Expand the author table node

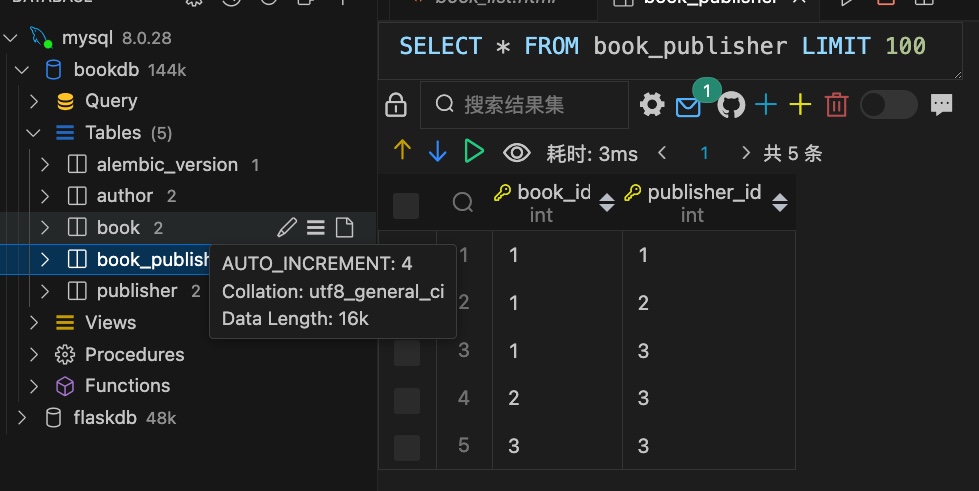45,196
